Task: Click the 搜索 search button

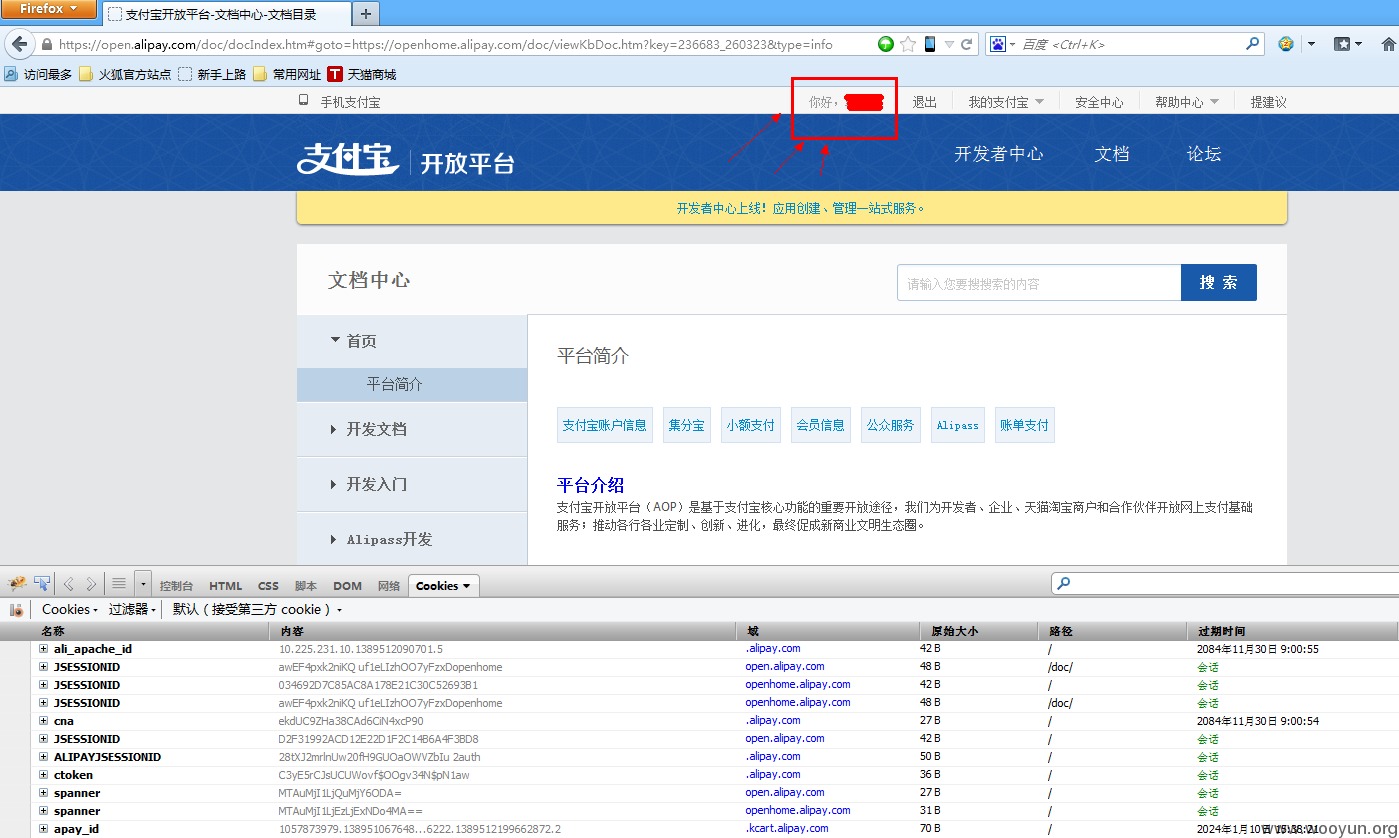Action: (x=1219, y=283)
